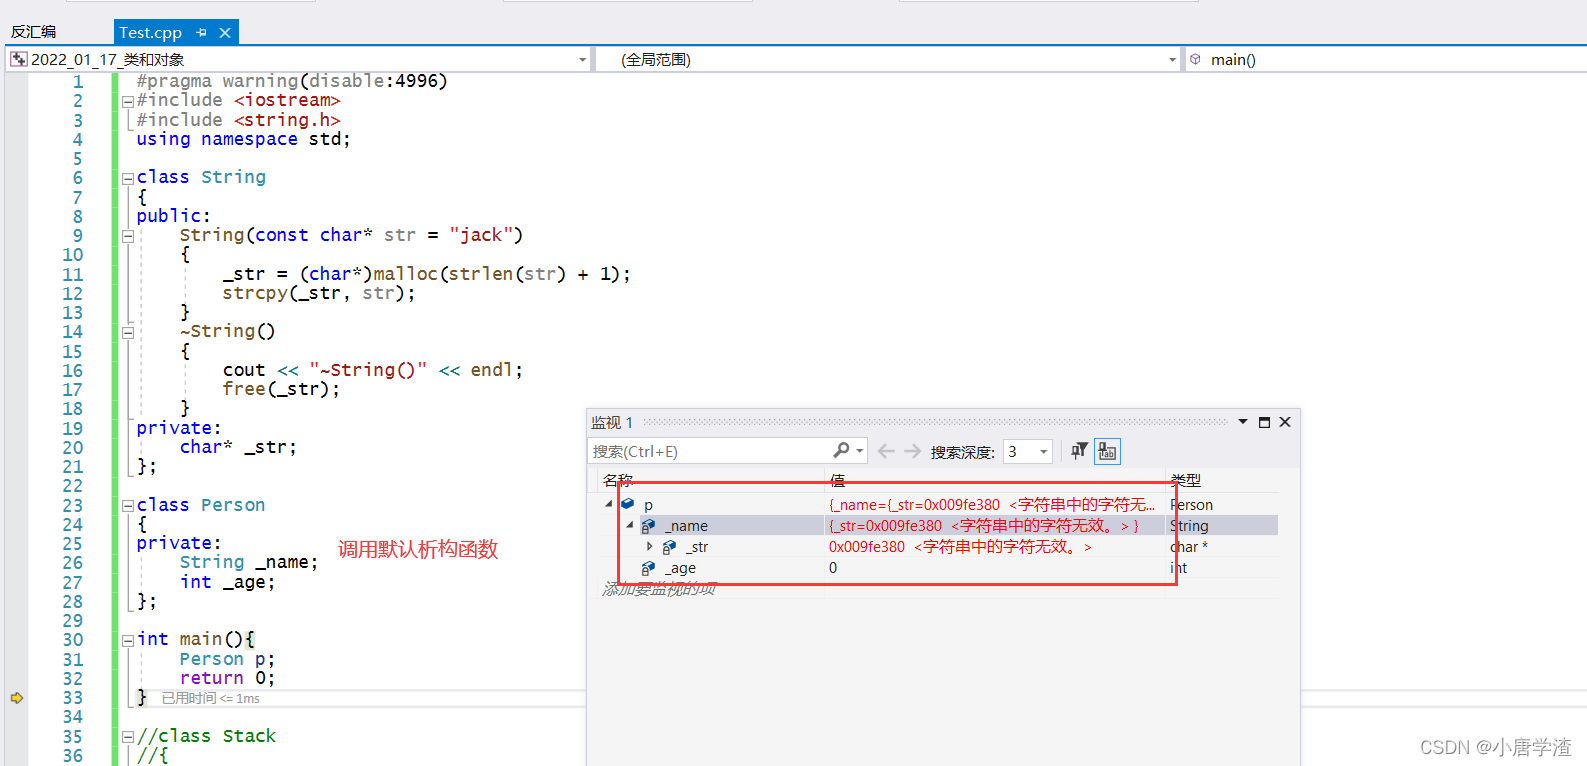Maximize the 监视 1 panel
This screenshot has height=766, width=1587.
(1264, 422)
